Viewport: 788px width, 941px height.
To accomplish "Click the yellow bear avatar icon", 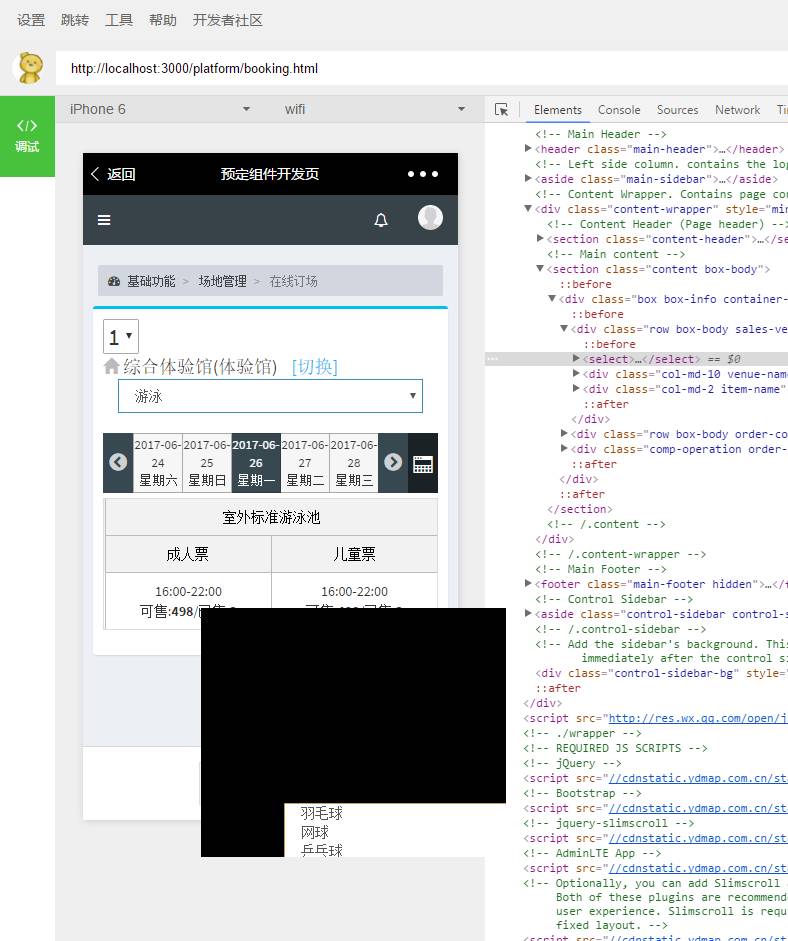I will [30, 68].
